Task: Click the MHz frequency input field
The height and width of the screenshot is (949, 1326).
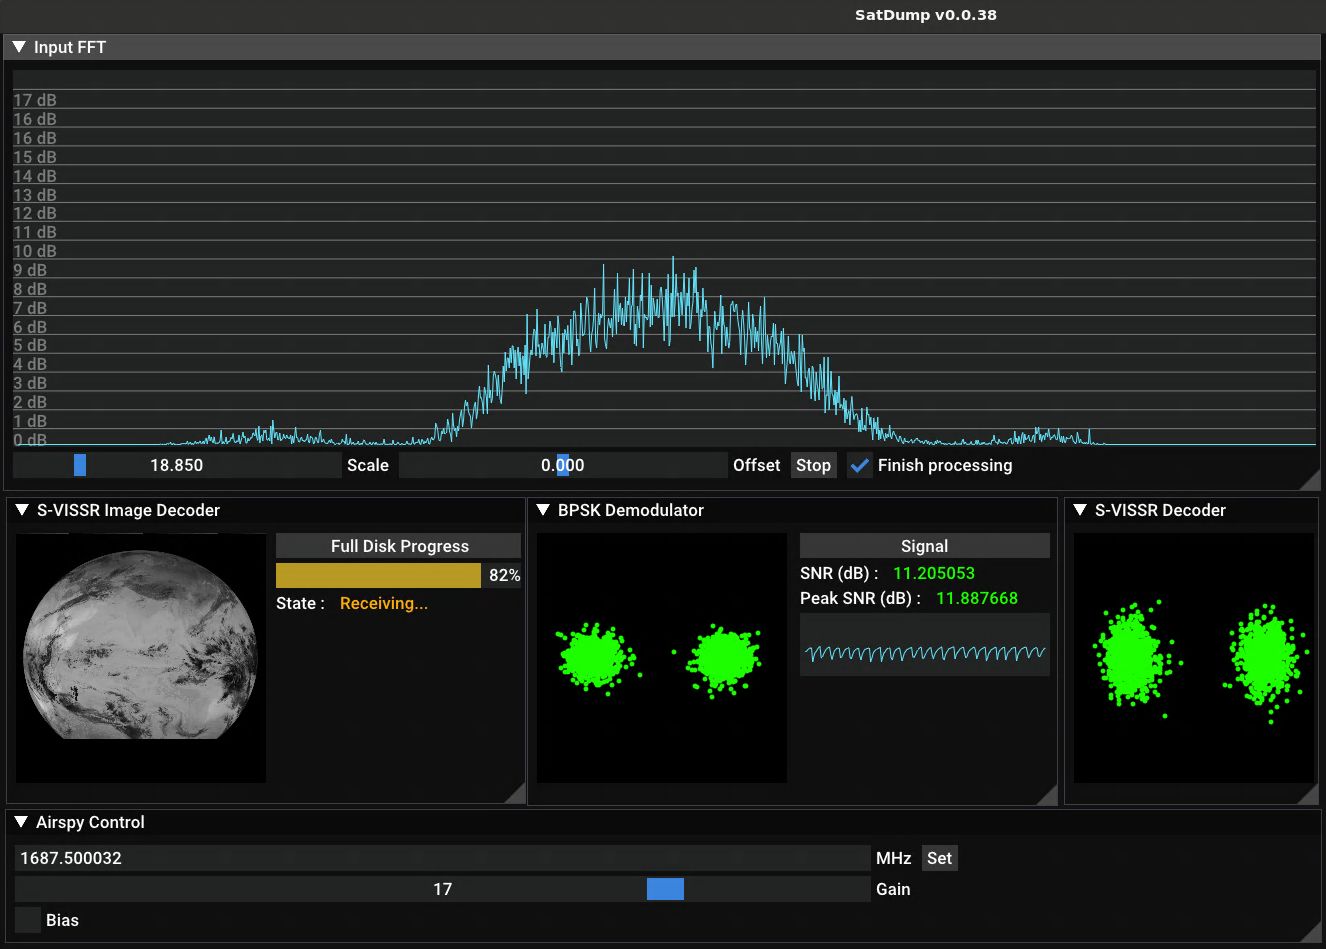Action: (442, 858)
